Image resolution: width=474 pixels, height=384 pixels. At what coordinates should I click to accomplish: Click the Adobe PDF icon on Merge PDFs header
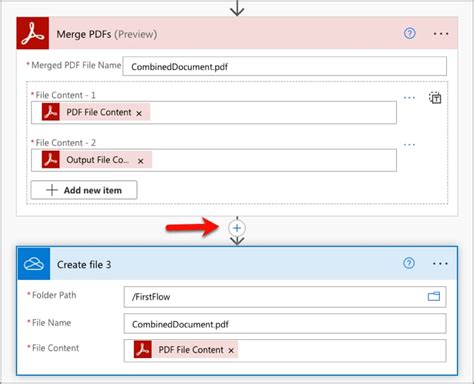[33, 33]
